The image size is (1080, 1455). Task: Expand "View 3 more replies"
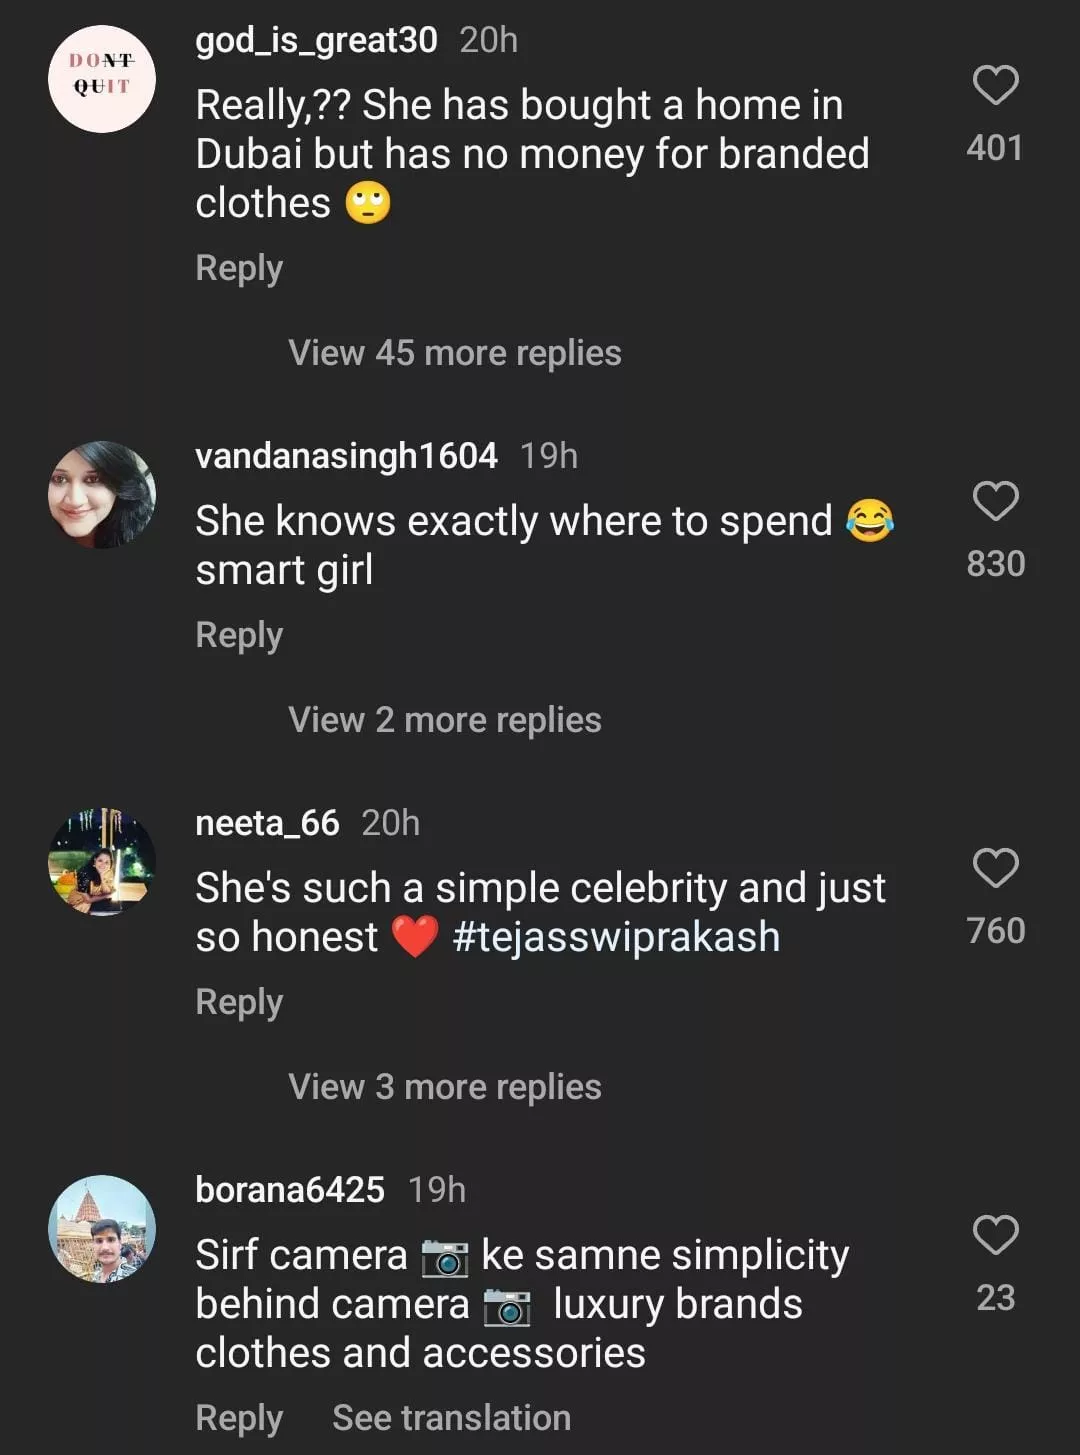tap(444, 1087)
